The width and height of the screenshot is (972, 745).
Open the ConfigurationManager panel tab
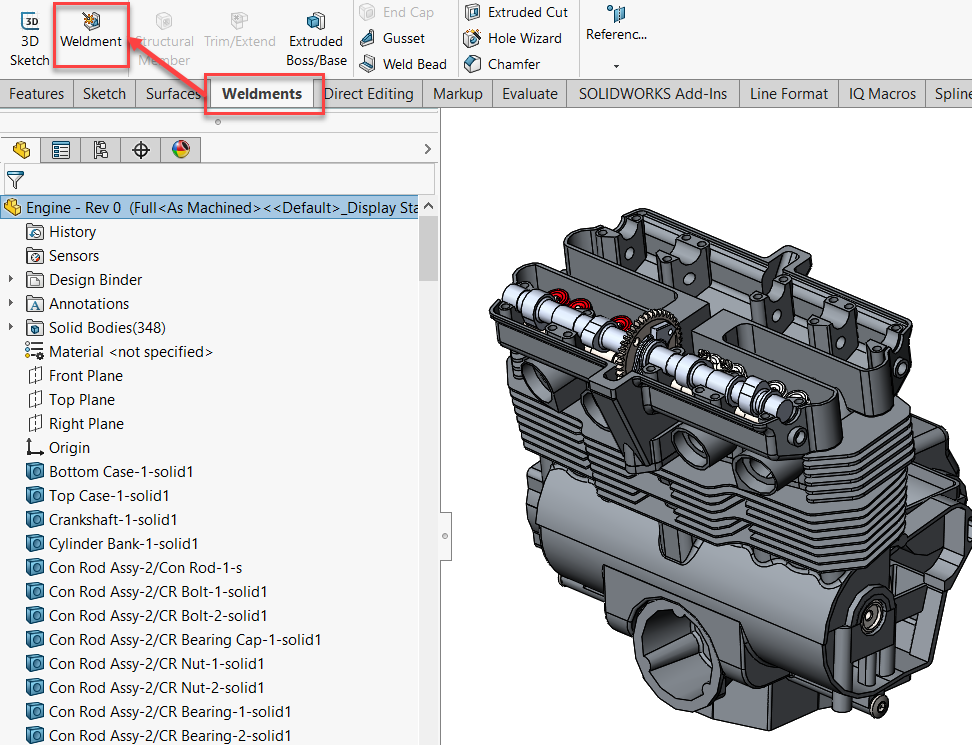100,150
